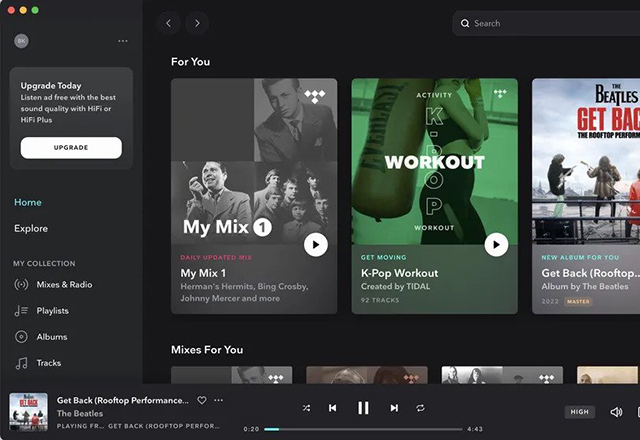Open the My Mix 1 cover art
Image resolution: width=640 pixels, height=440 pixels.
pyautogui.click(x=254, y=162)
